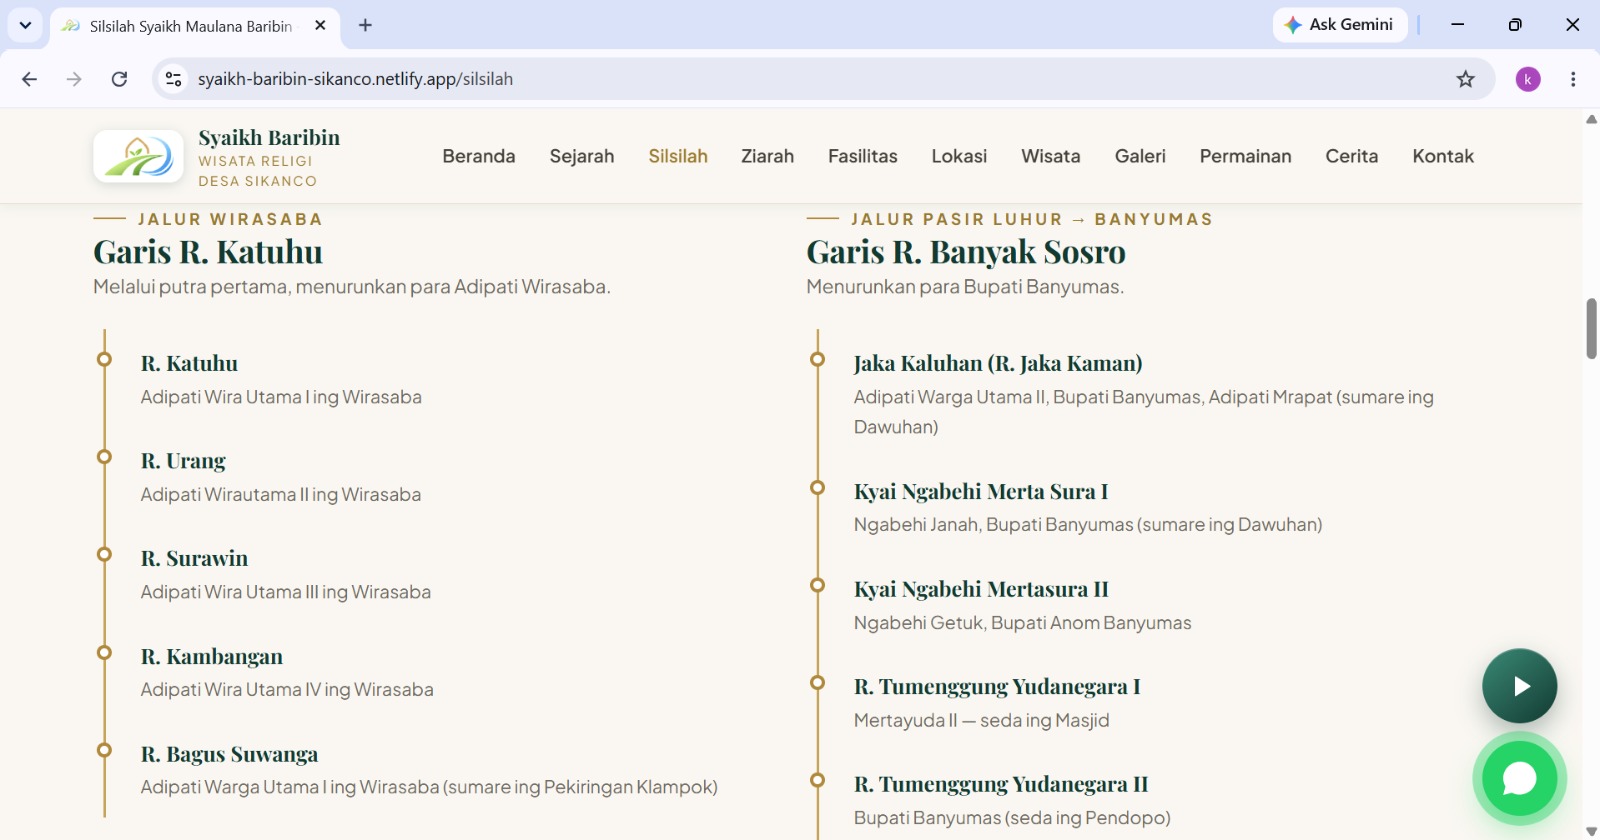The width and height of the screenshot is (1600, 840).
Task: Select the Silsilah Syaikh Maulana Baribin tab
Action: tap(195, 26)
